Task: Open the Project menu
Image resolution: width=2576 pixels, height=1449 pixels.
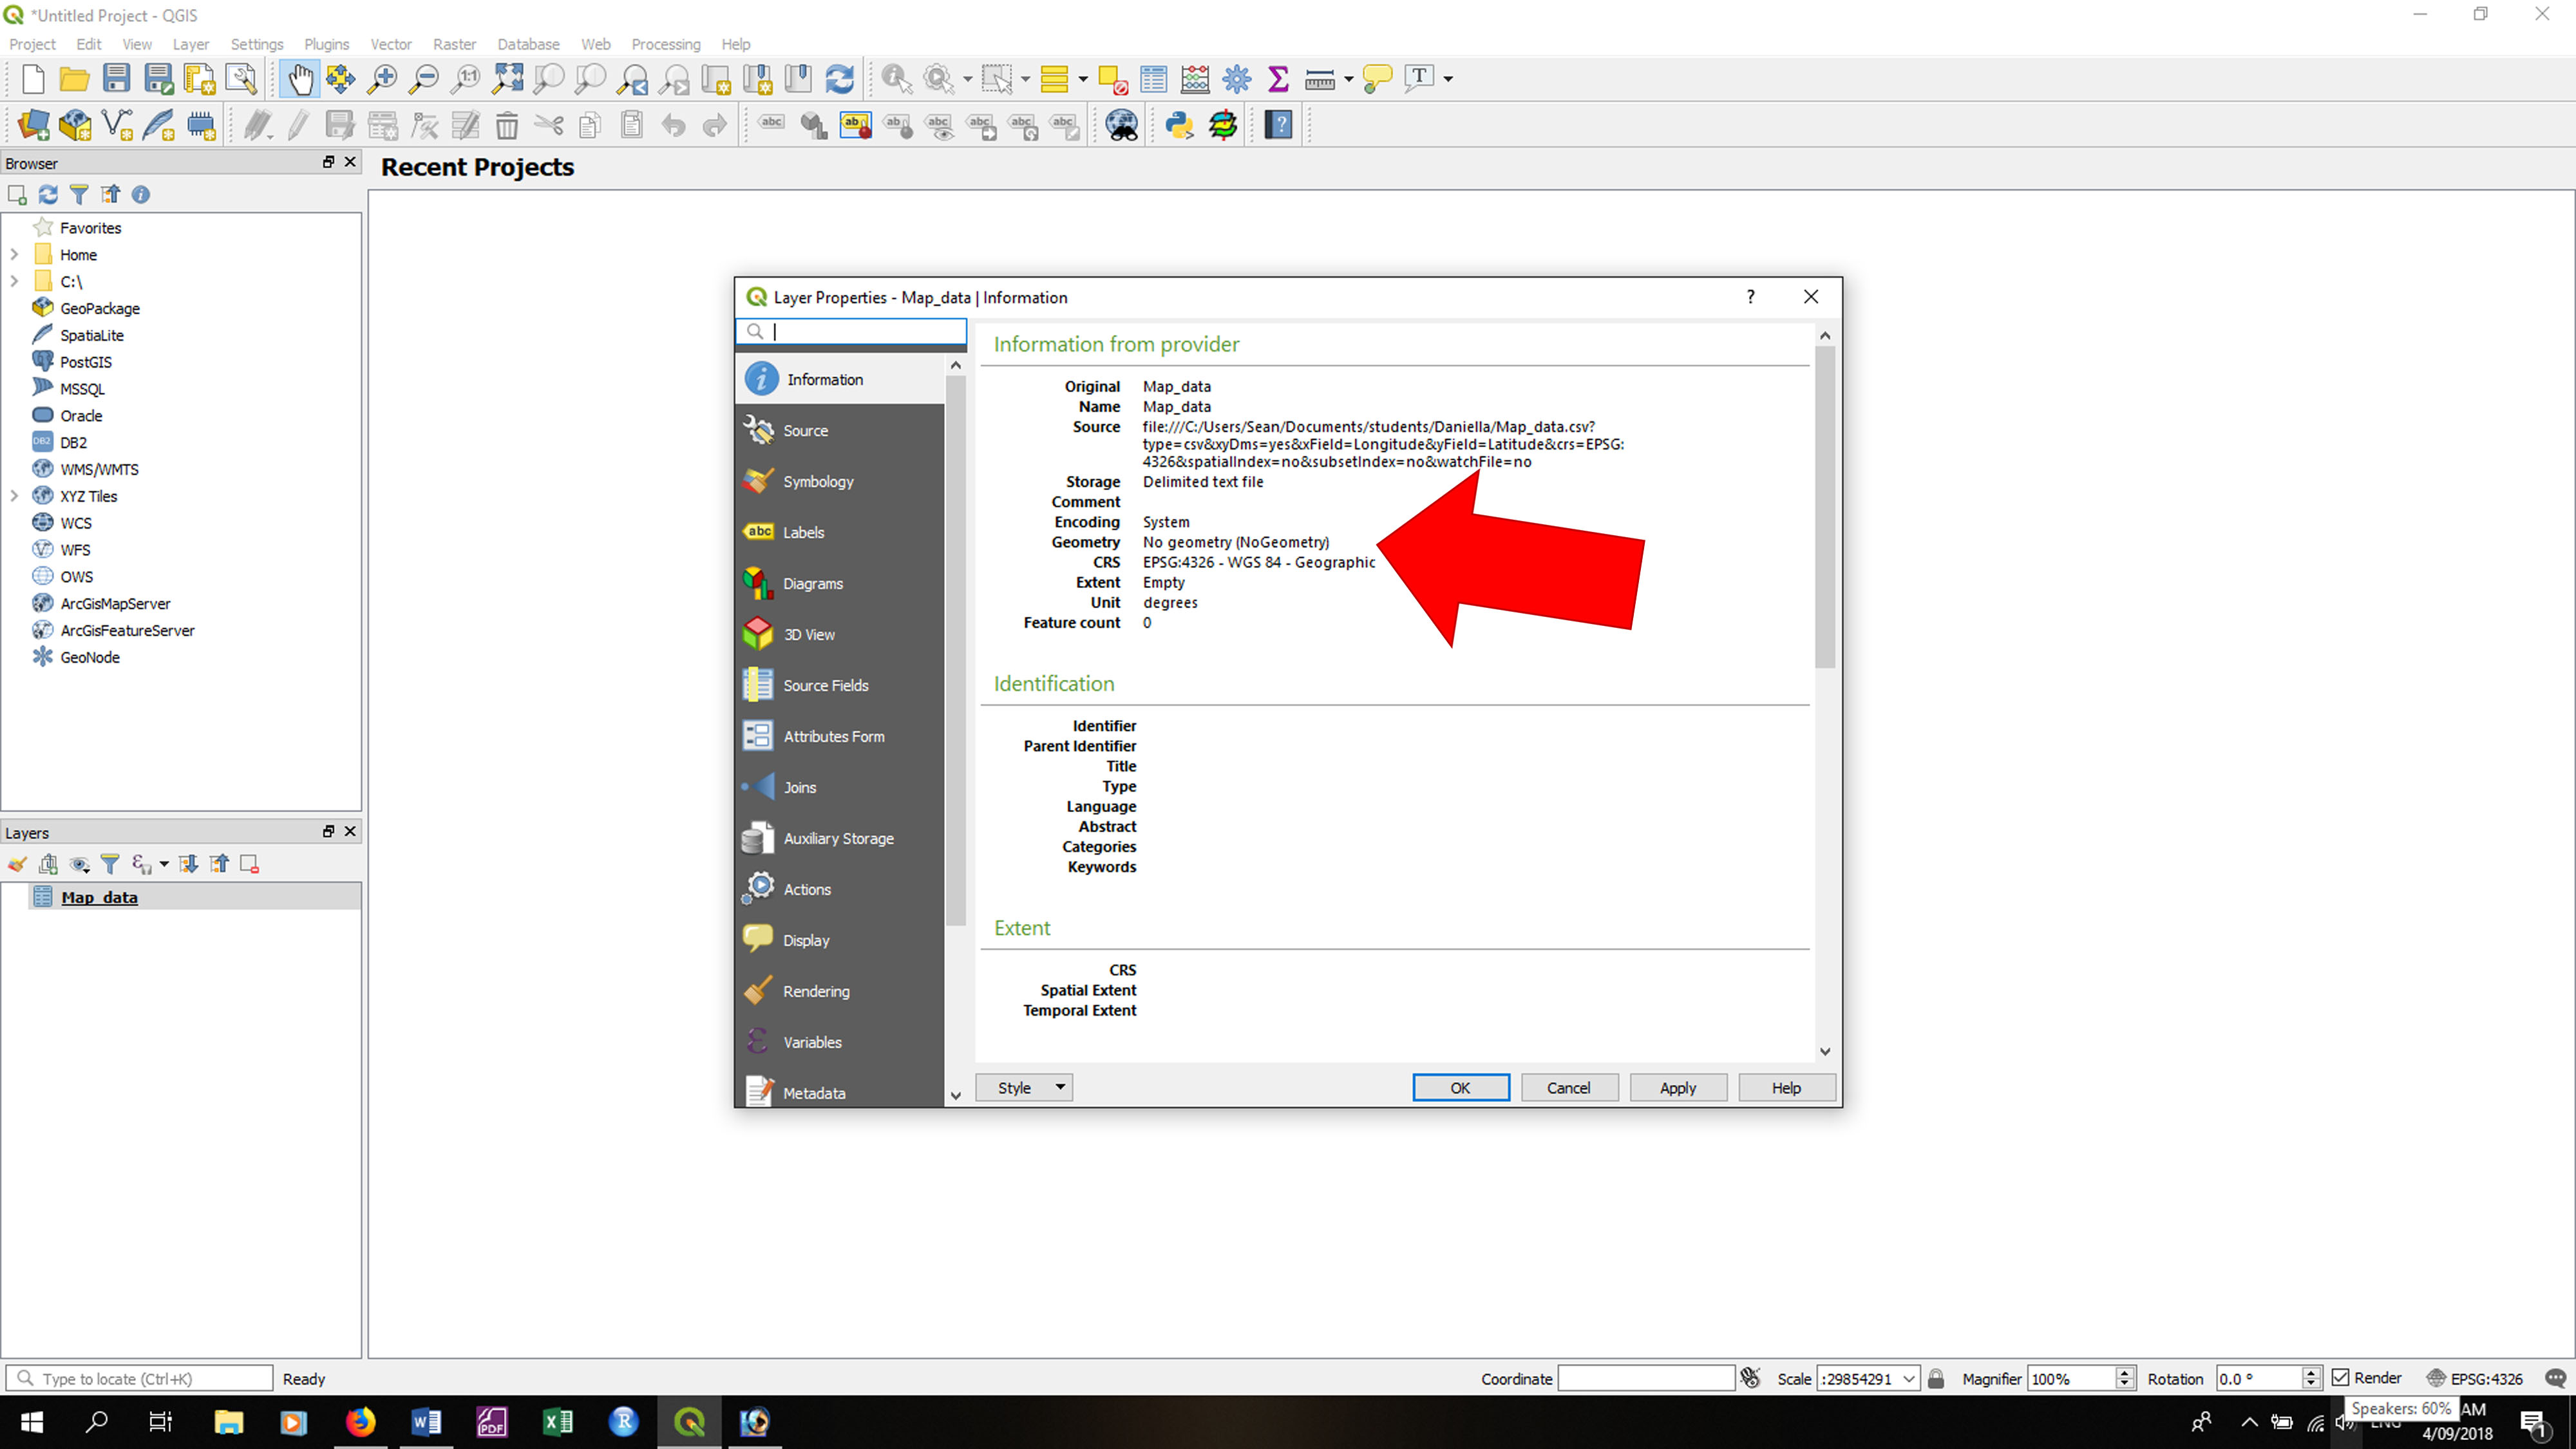Action: [32, 44]
